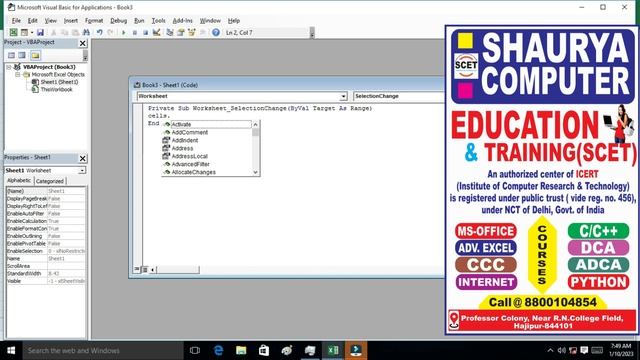Screen dimensions: 640x360
Task: Open the Tools menu
Action: pos(158,20)
